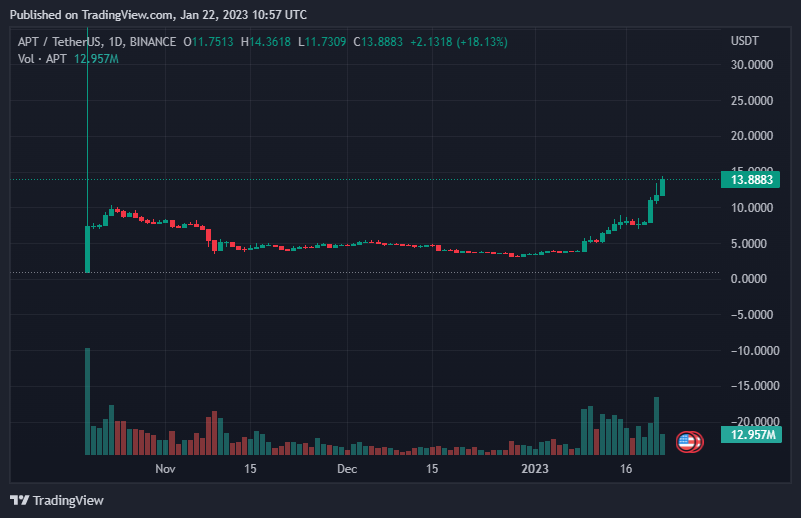Click the low value L11.7309

(x=322, y=42)
